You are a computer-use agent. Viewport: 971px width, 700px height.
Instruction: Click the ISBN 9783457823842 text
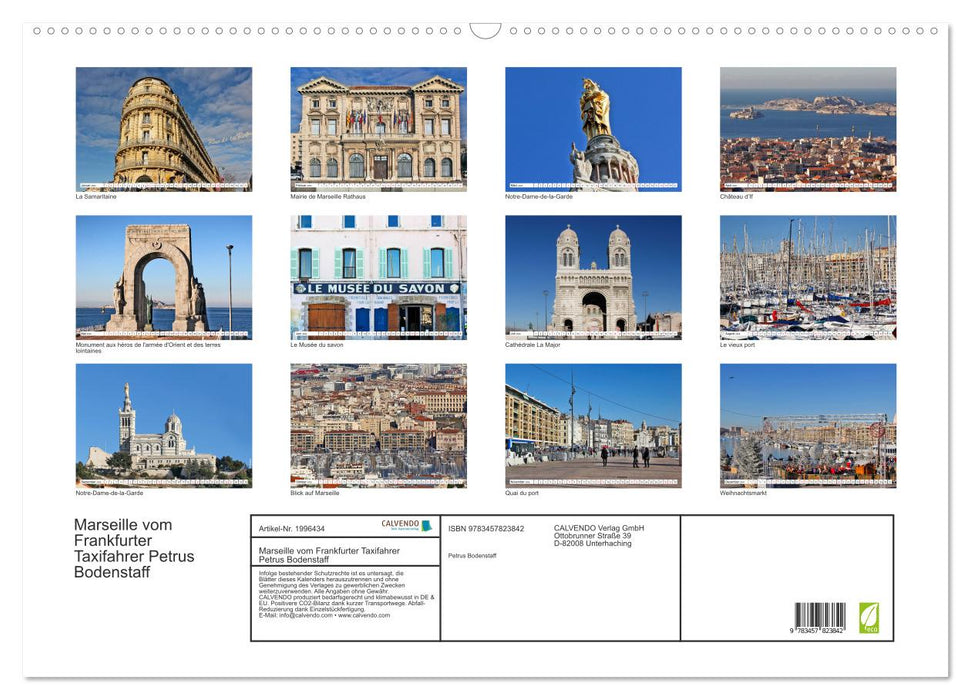point(486,528)
